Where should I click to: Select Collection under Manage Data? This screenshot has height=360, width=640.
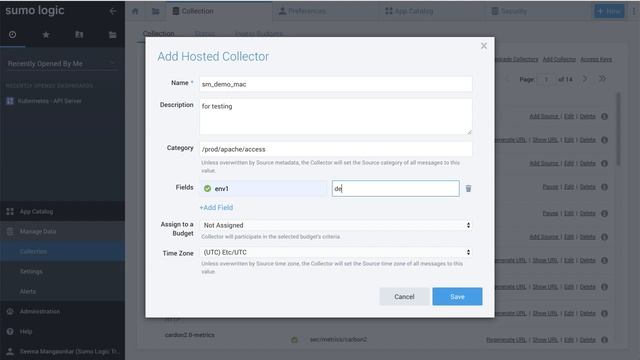point(62,251)
